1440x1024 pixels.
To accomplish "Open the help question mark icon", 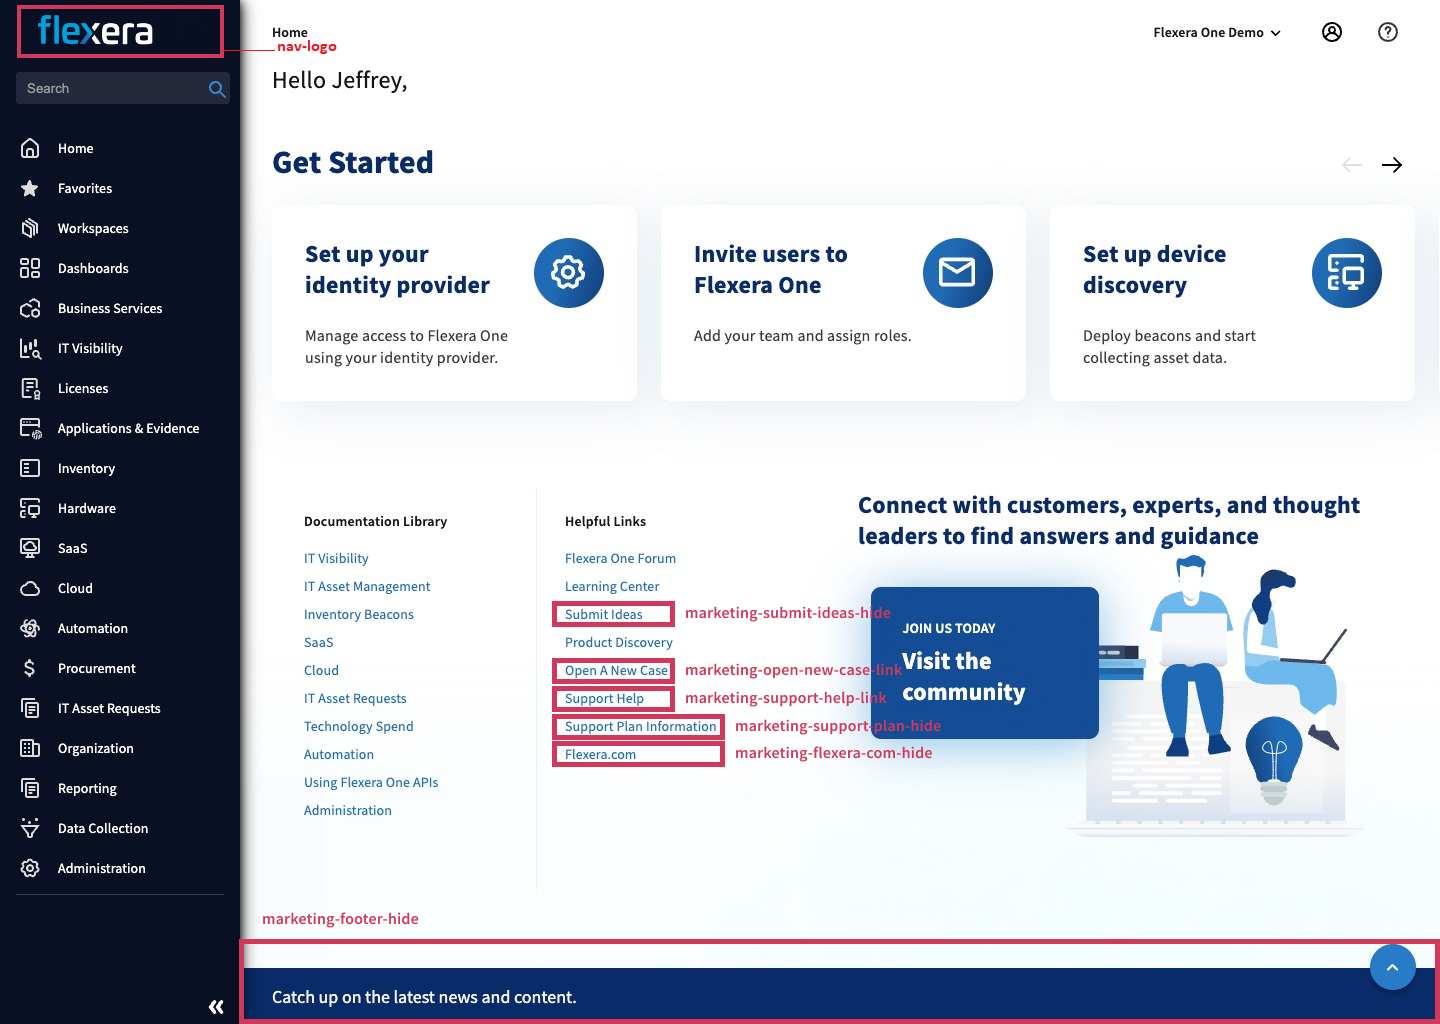I will [x=1388, y=32].
